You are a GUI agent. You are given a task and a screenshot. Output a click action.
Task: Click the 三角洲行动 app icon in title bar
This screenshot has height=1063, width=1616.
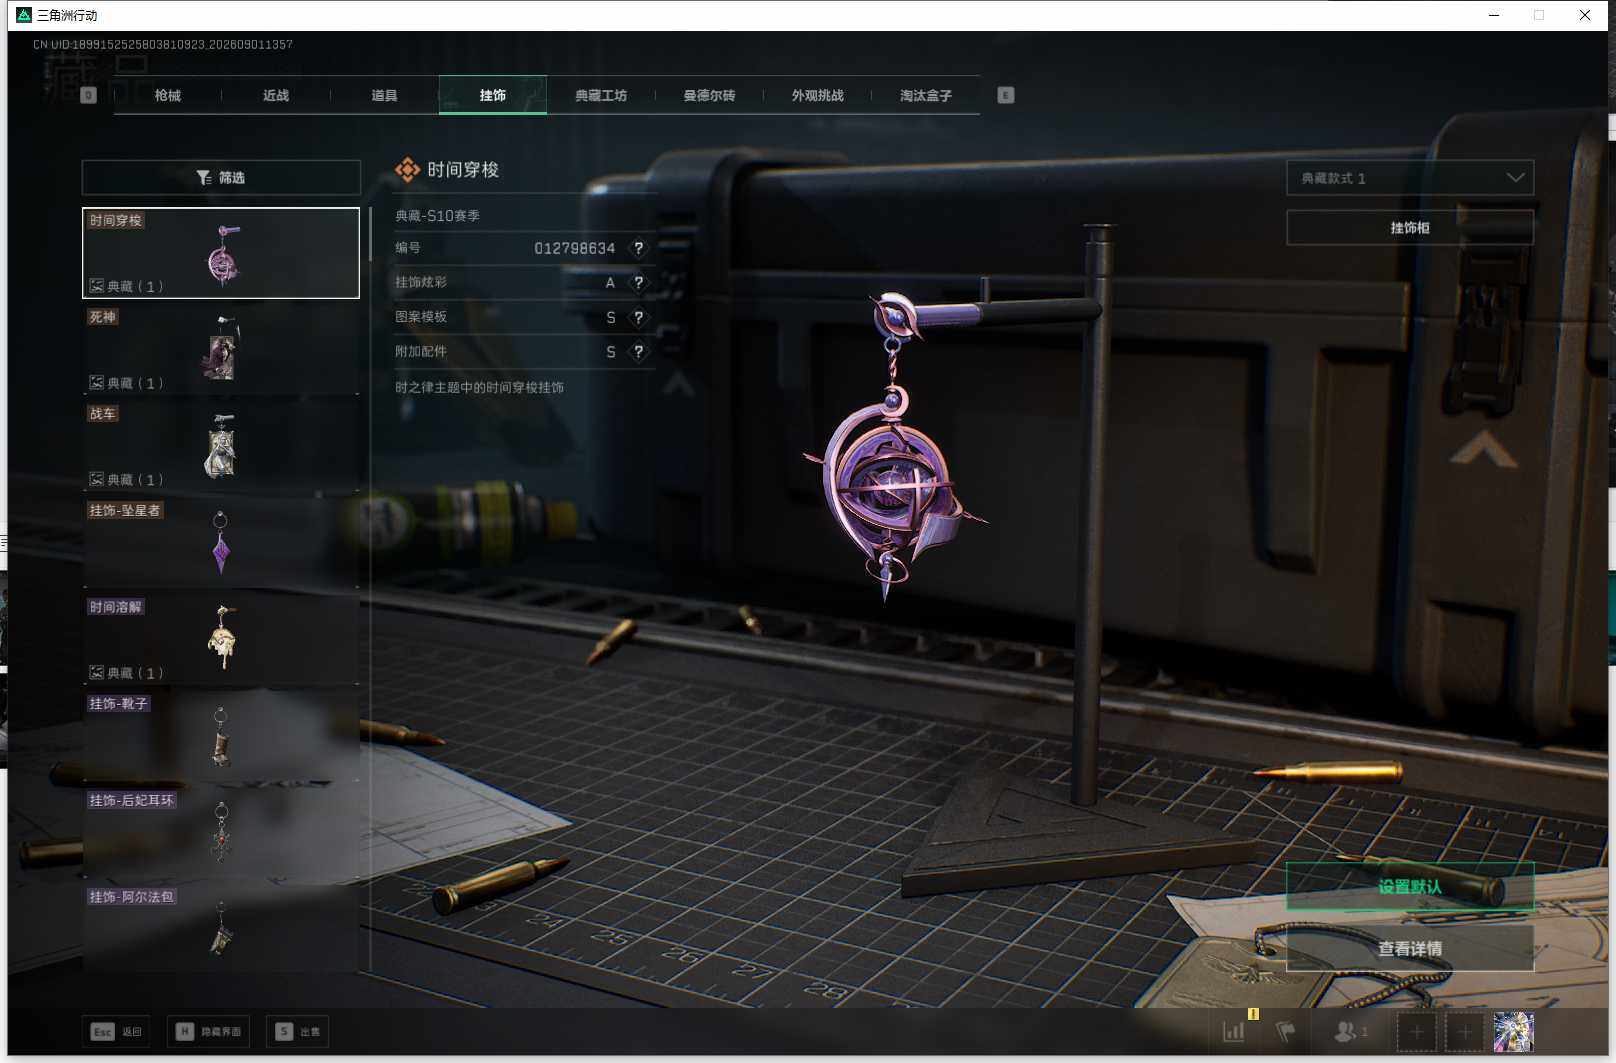pyautogui.click(x=24, y=15)
